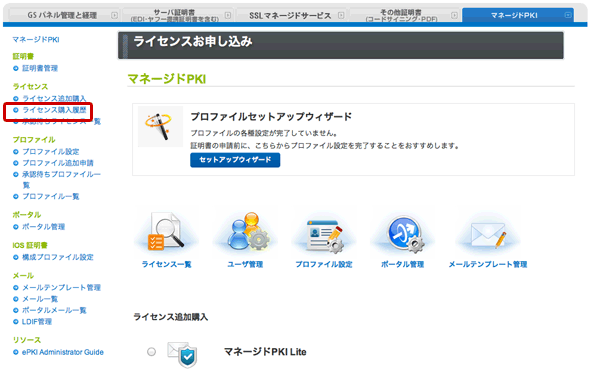
Task: Open the メールテンプレート管理 envelope icon
Action: click(488, 235)
